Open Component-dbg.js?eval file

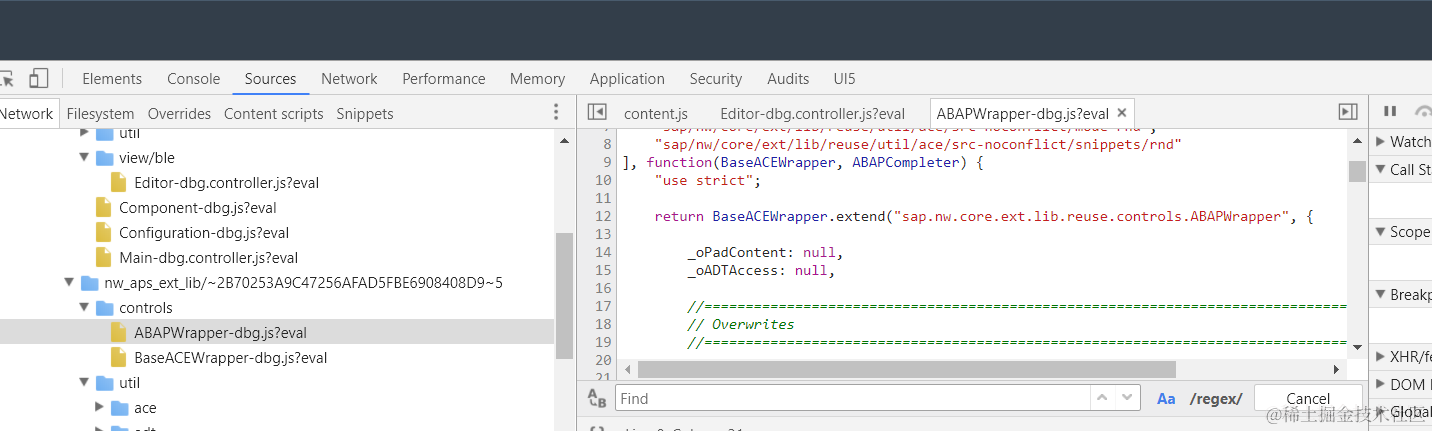pyautogui.click(x=198, y=208)
